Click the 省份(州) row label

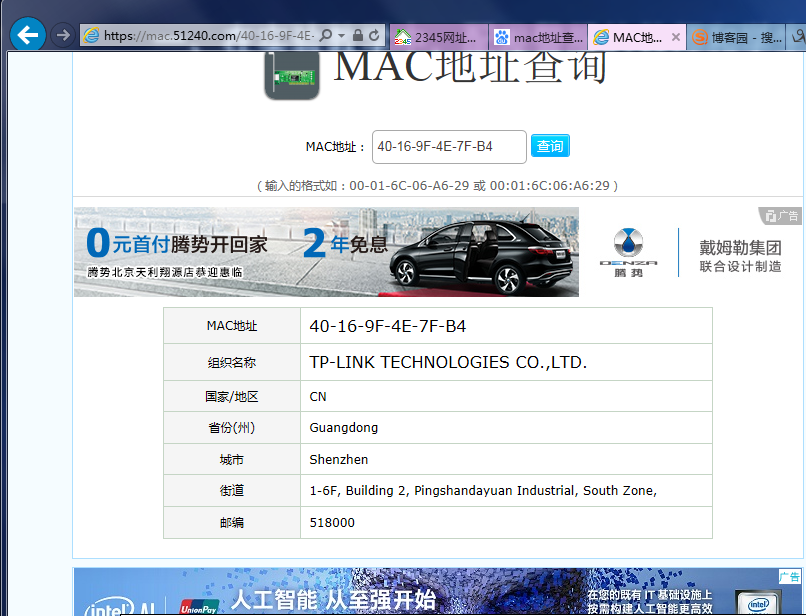[x=232, y=428]
